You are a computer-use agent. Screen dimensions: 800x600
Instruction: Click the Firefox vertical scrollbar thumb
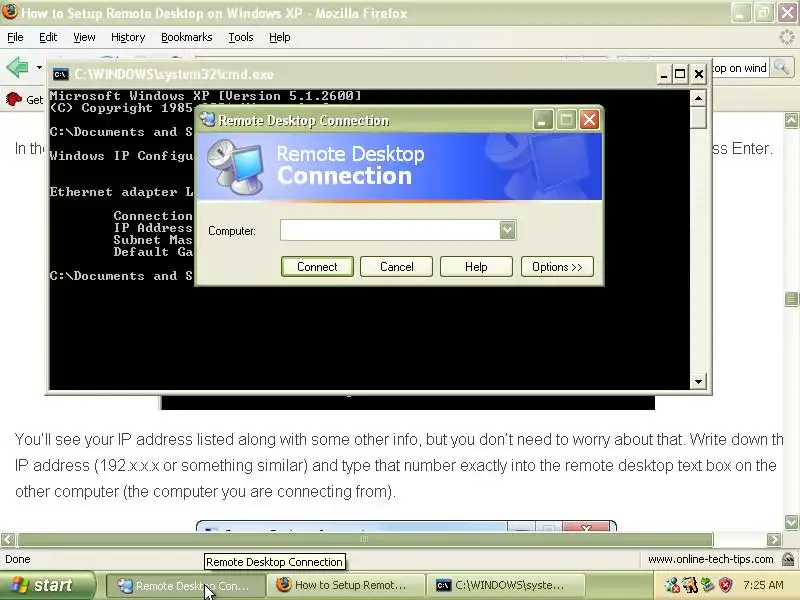tap(791, 299)
